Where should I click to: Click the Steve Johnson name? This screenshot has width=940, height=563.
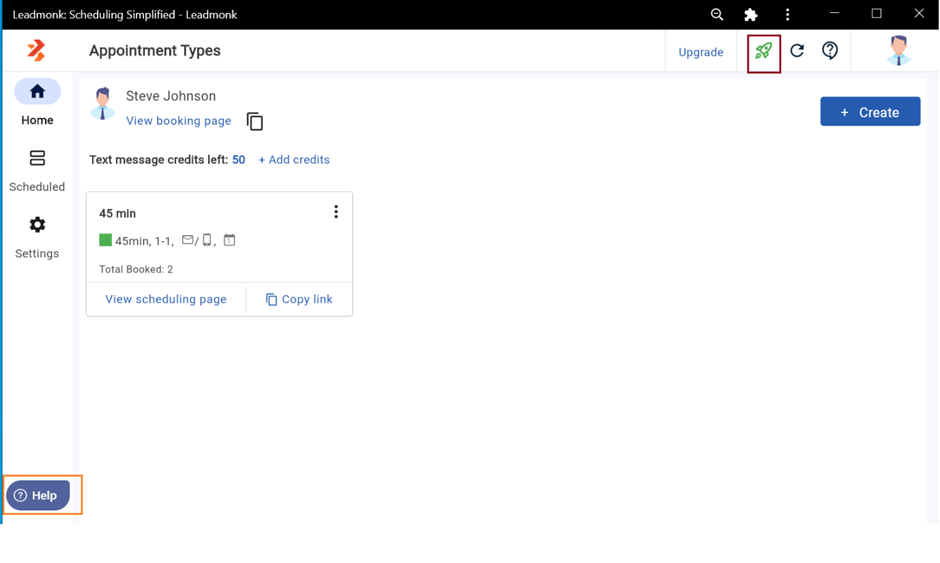click(171, 96)
